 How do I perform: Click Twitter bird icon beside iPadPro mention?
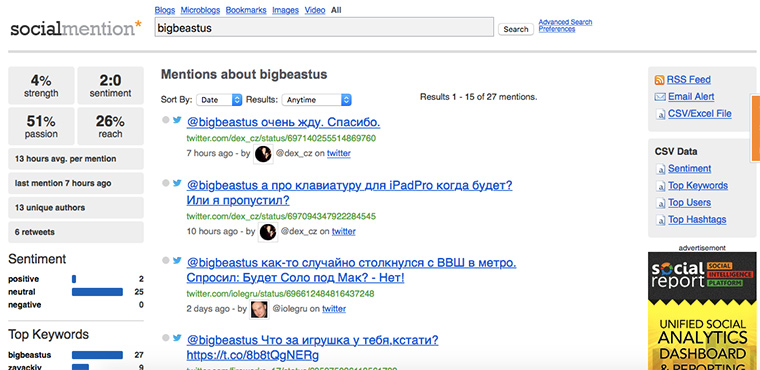point(177,183)
